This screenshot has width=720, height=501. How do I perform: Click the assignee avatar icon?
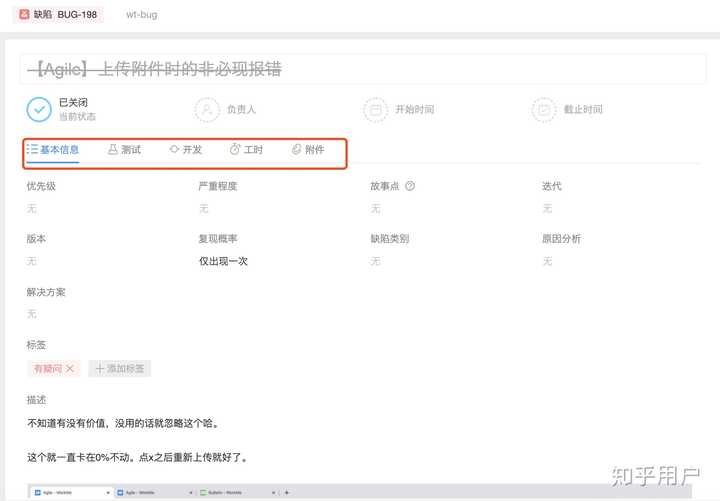click(x=207, y=109)
